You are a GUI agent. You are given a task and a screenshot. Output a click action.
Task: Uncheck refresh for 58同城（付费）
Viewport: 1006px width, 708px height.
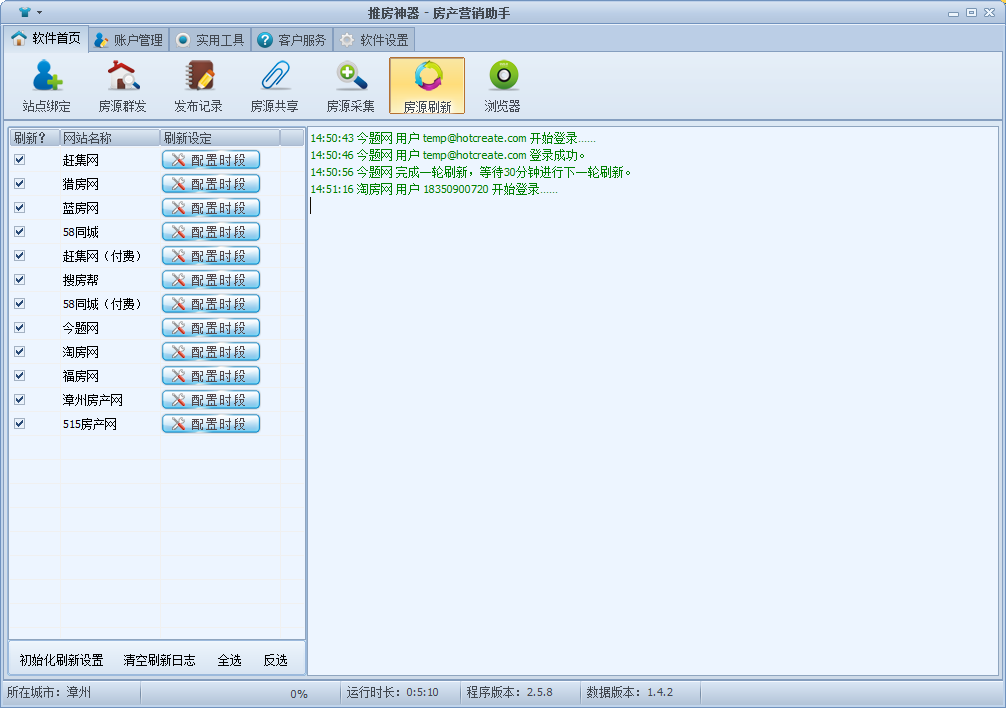[x=20, y=303]
